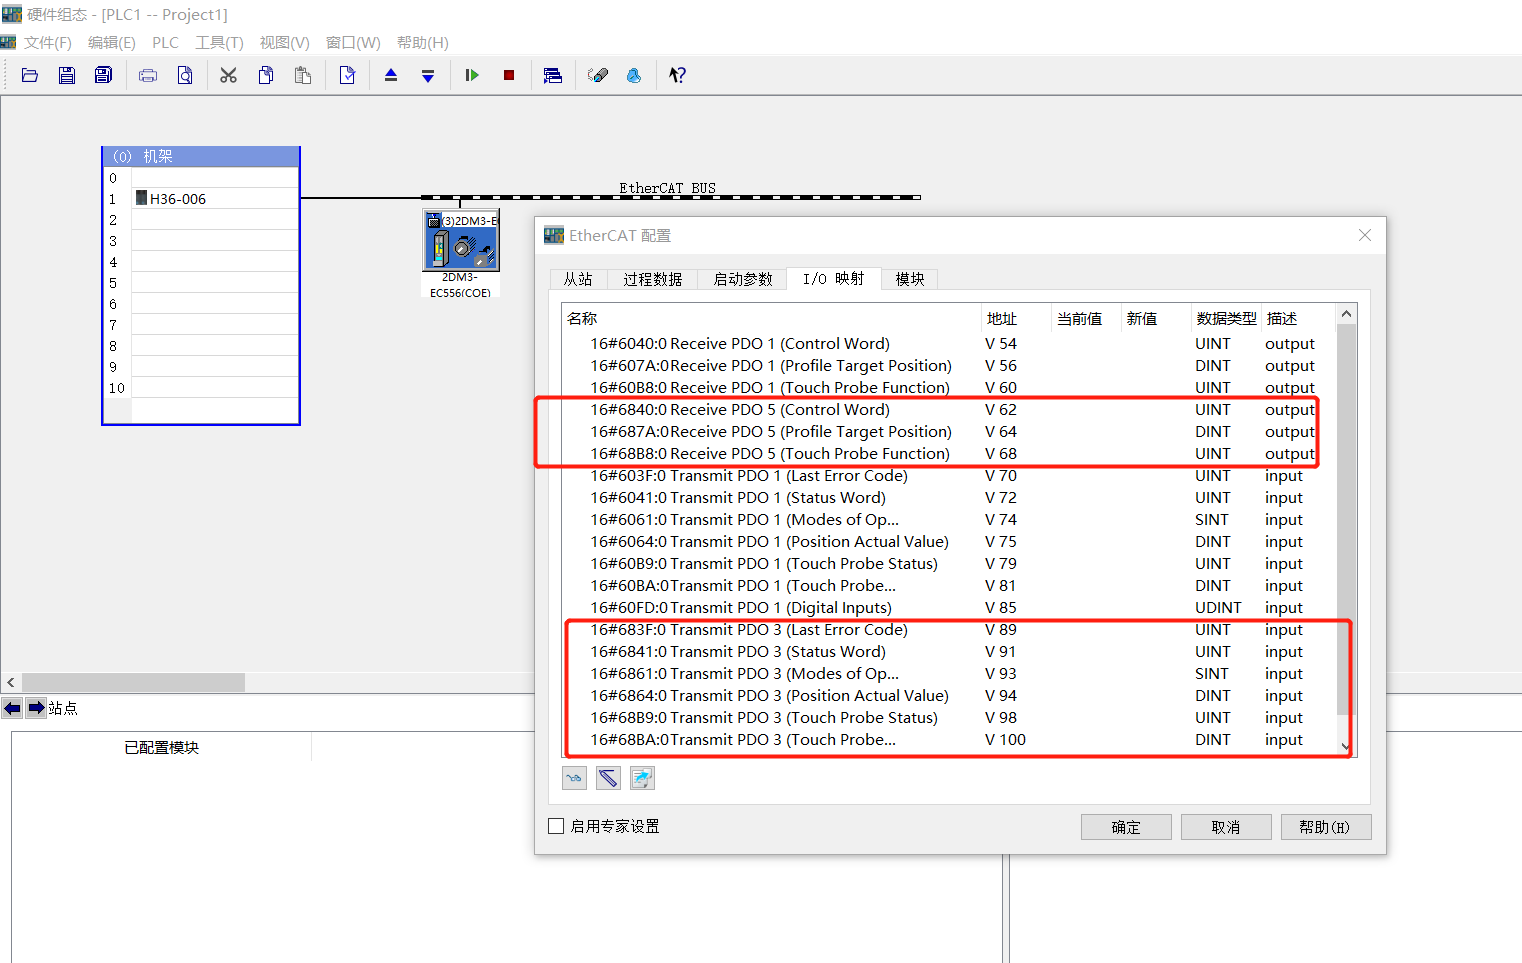Select row 16#60FD:0 Transmit PDO 1 Digital Inputs

[950, 608]
